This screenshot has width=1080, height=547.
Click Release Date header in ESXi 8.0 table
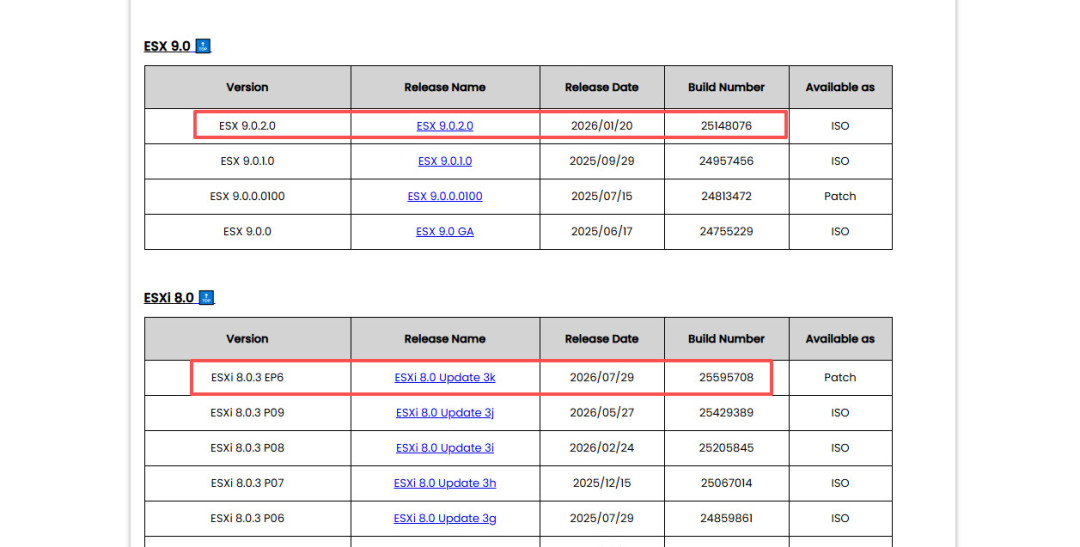tap(602, 339)
